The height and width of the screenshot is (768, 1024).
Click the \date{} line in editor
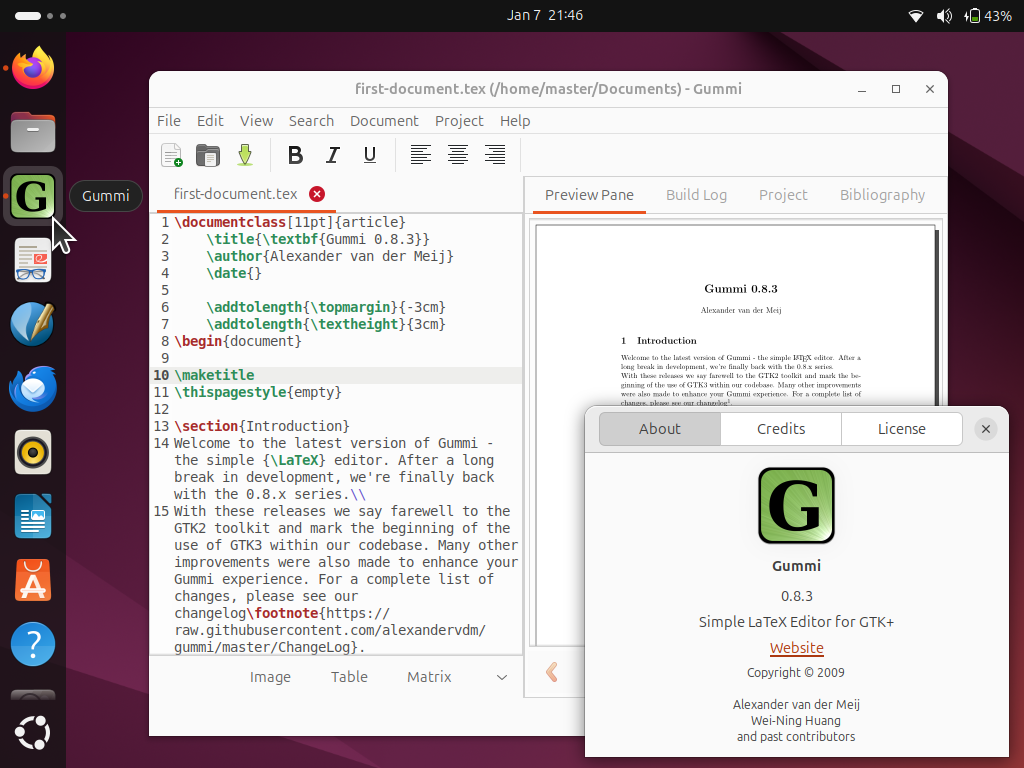tap(234, 273)
